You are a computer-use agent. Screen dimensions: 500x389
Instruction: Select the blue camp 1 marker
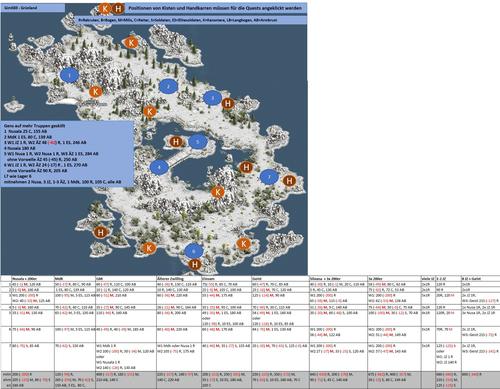[x=69, y=75]
